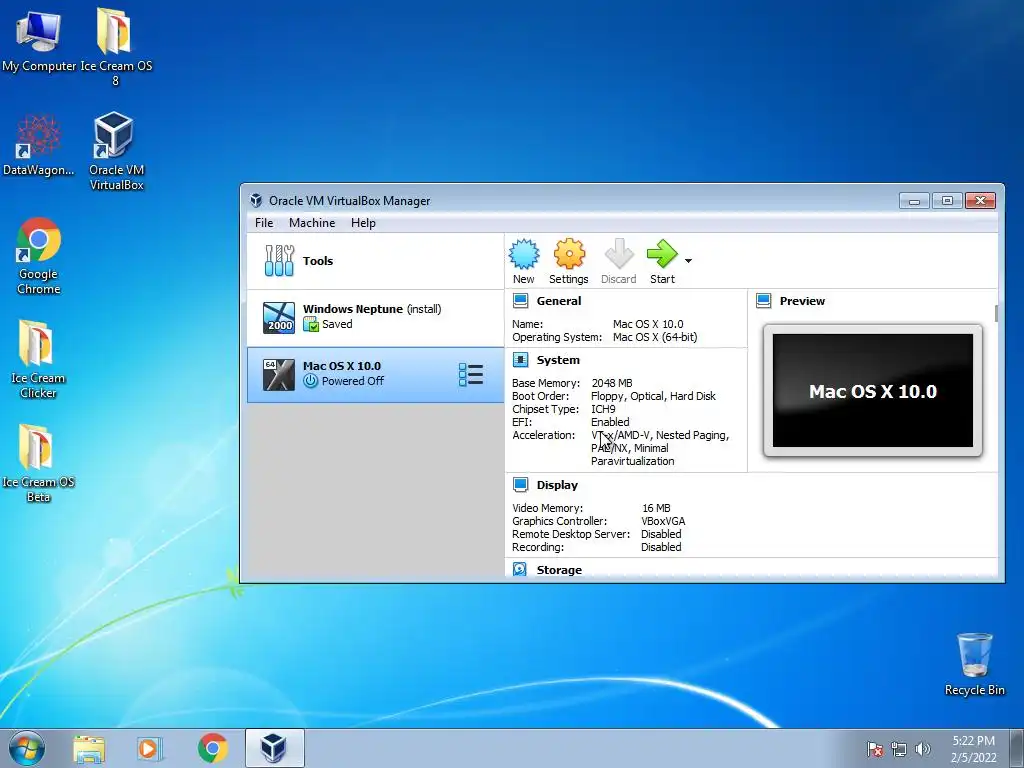Image resolution: width=1024 pixels, height=768 pixels.
Task: Open volume speaker tray icon
Action: [923, 749]
